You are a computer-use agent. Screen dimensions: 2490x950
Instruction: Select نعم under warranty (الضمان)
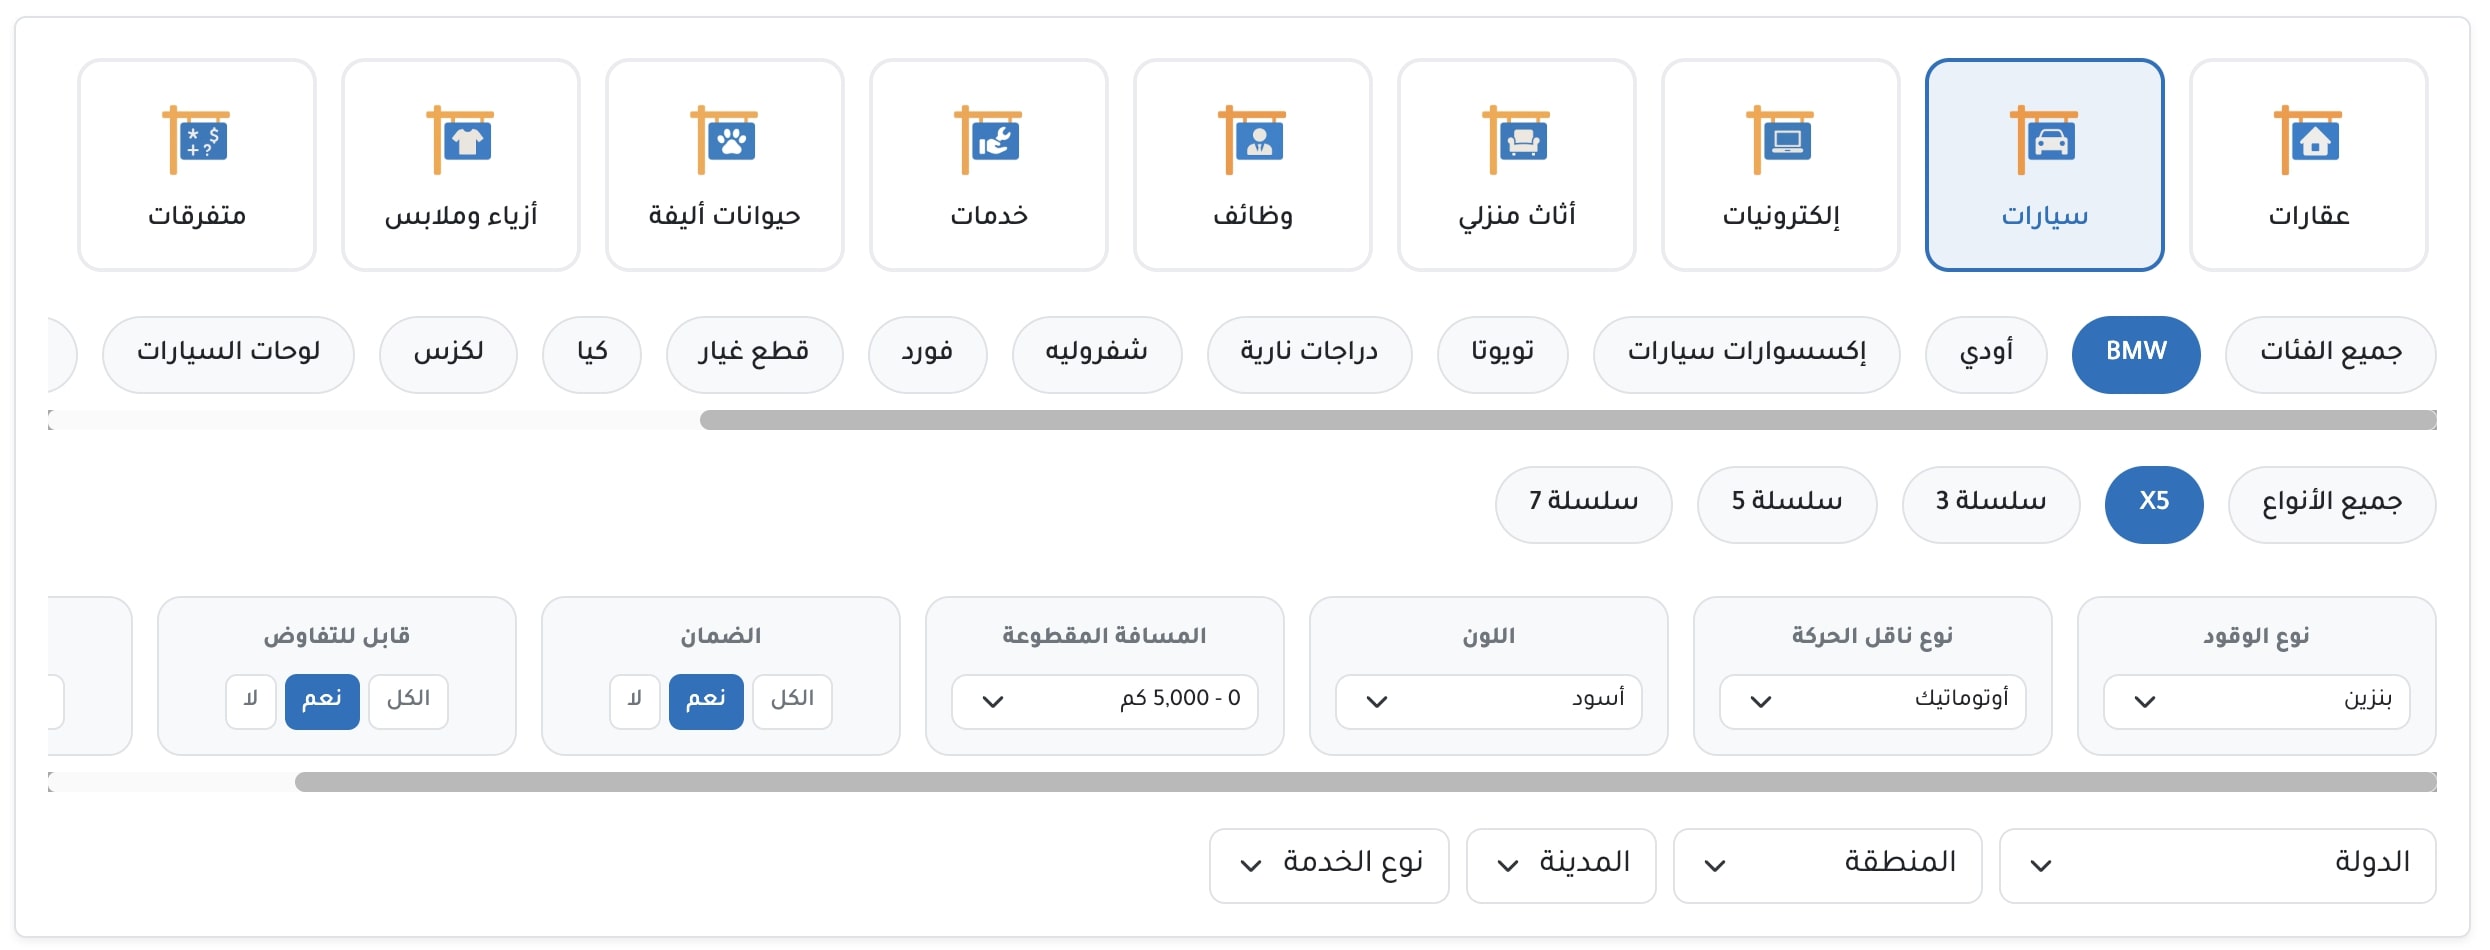point(706,699)
